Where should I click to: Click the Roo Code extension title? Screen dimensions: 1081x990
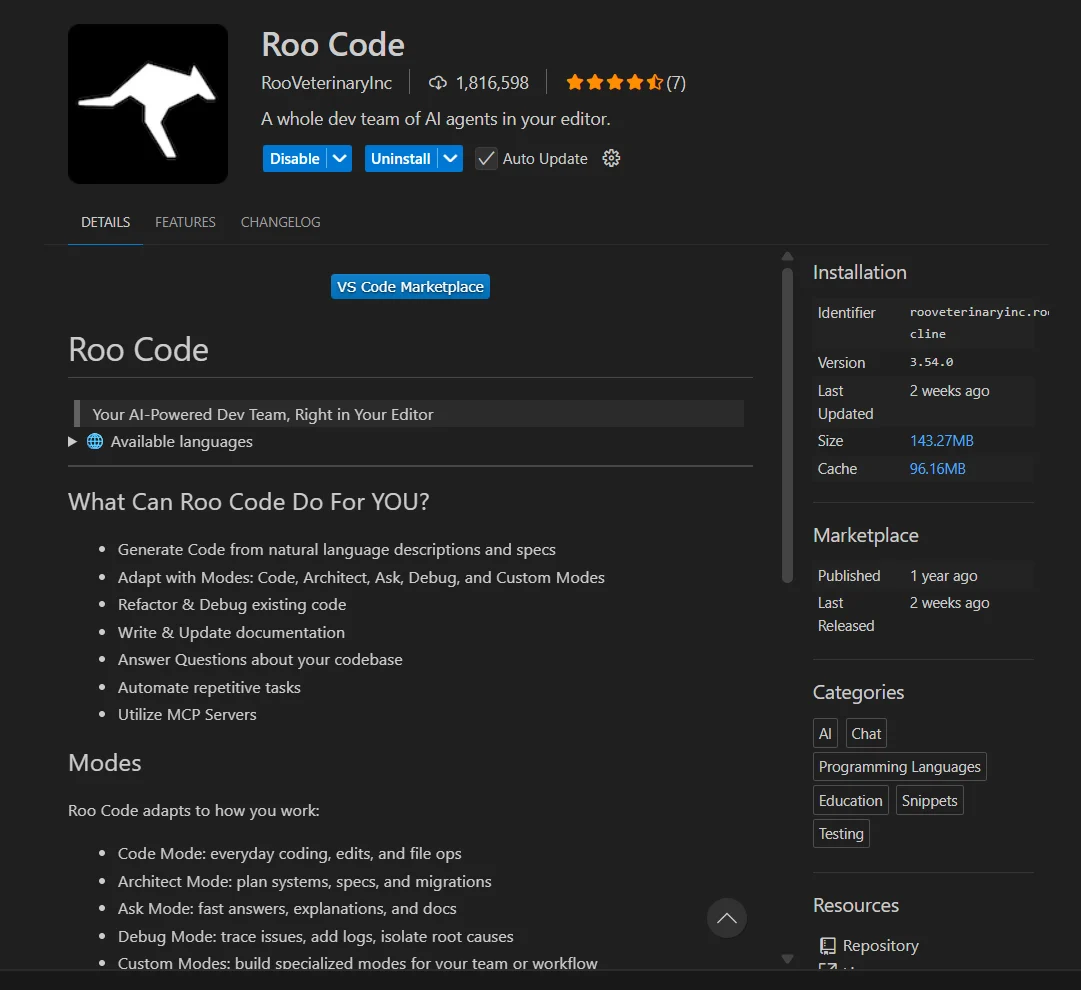tap(333, 45)
